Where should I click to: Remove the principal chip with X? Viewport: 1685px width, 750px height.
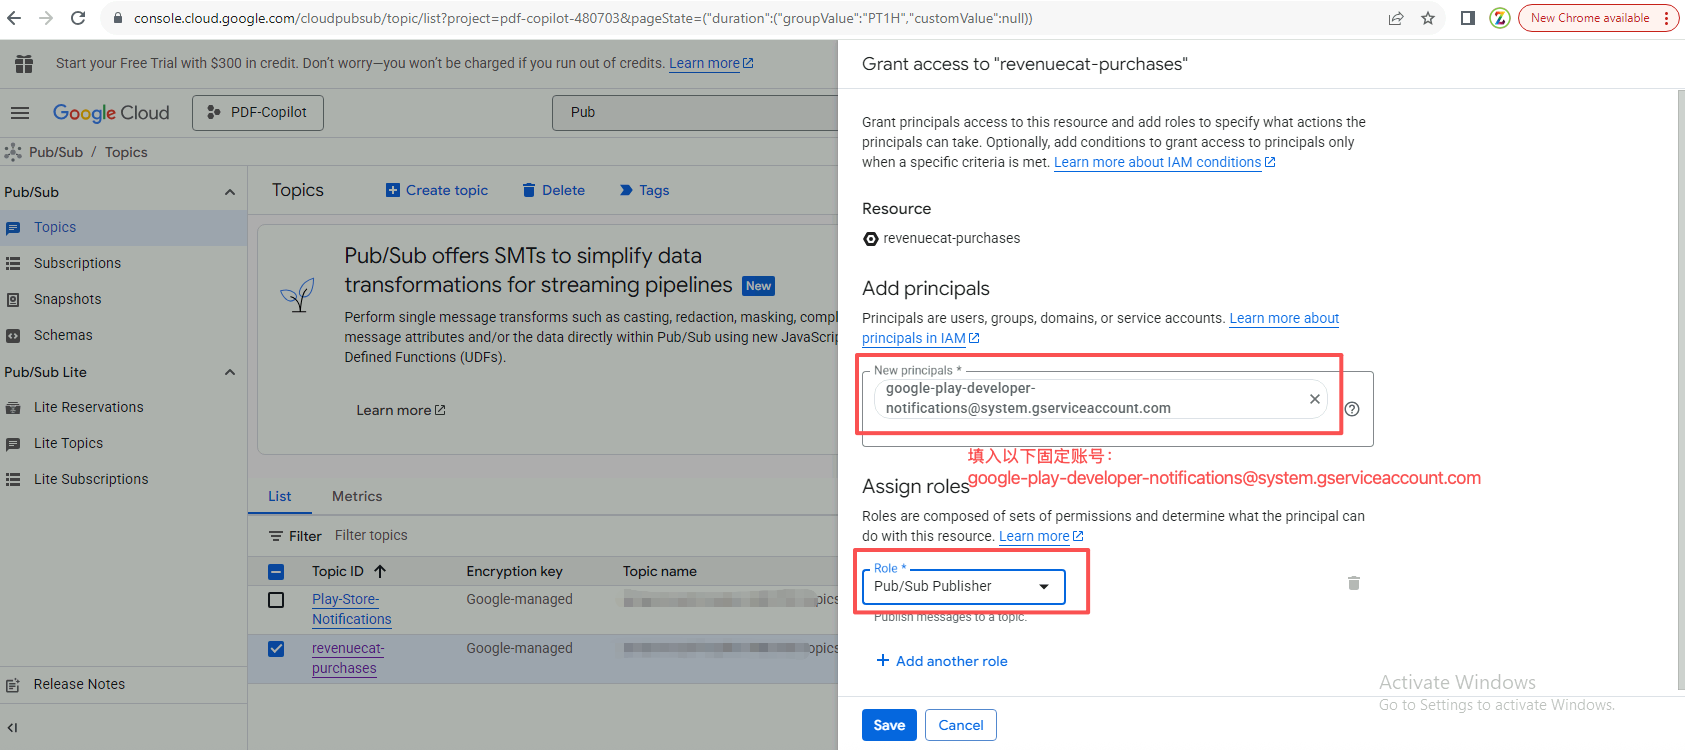(1315, 399)
